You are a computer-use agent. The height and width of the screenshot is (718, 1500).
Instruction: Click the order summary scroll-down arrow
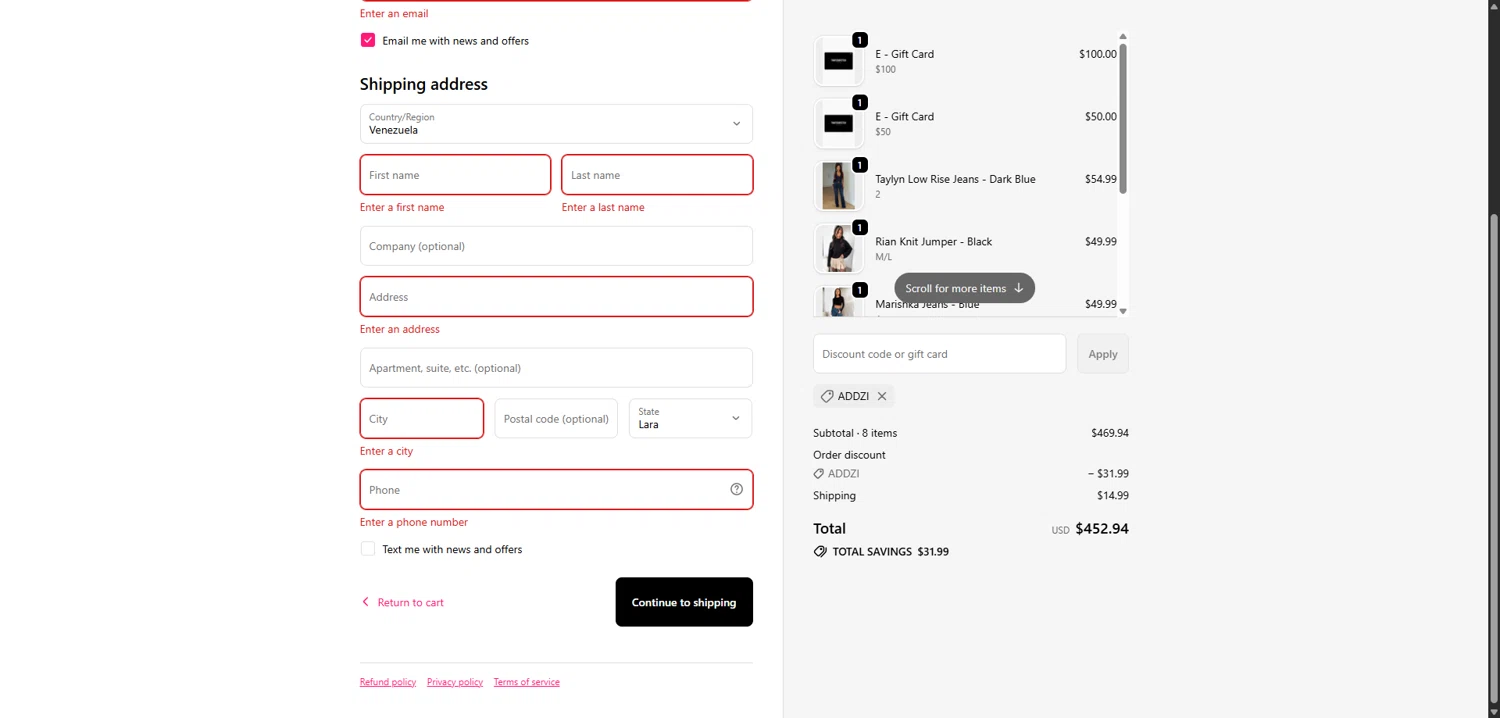1123,311
